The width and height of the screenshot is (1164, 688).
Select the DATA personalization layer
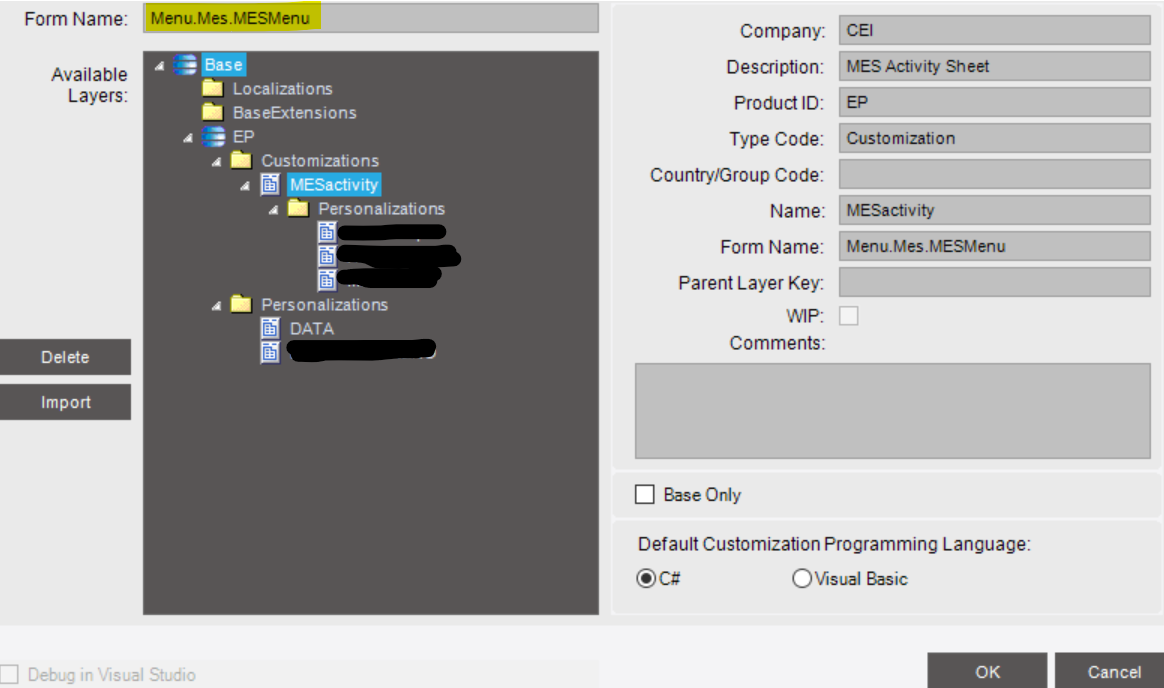[x=312, y=328]
